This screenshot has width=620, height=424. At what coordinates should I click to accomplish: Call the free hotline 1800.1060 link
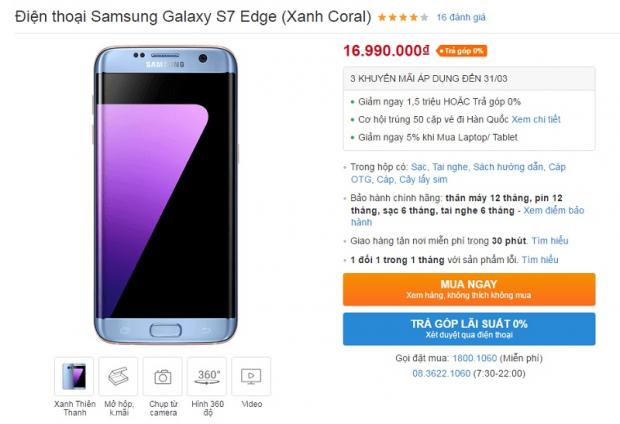point(475,359)
